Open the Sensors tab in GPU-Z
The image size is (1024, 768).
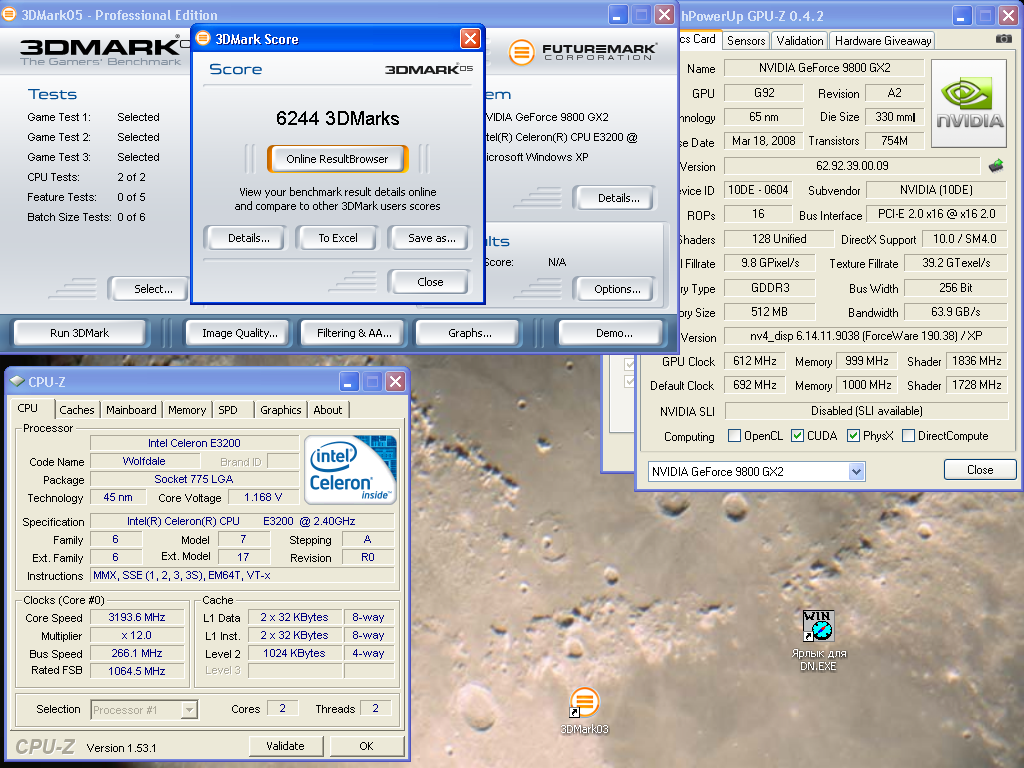746,40
